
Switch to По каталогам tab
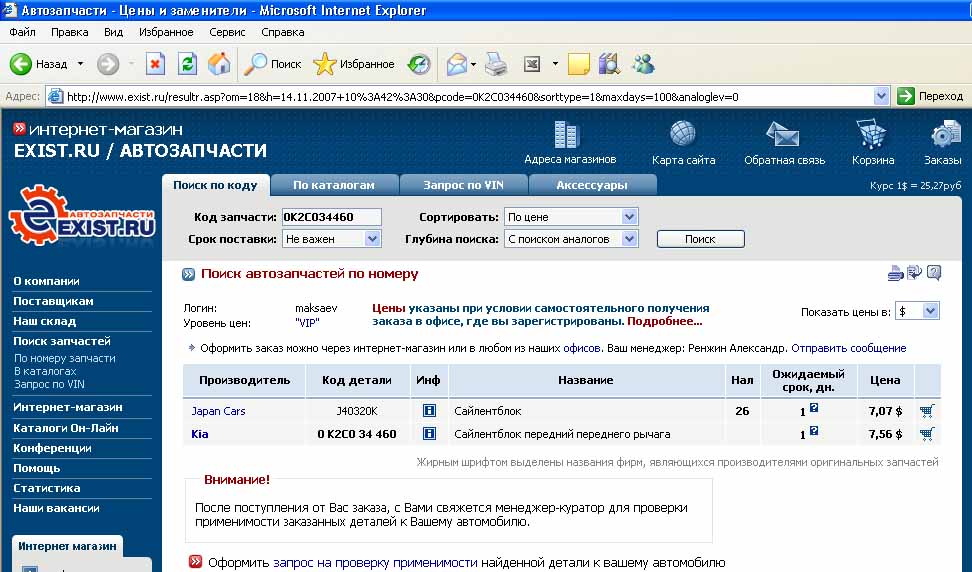pos(334,185)
